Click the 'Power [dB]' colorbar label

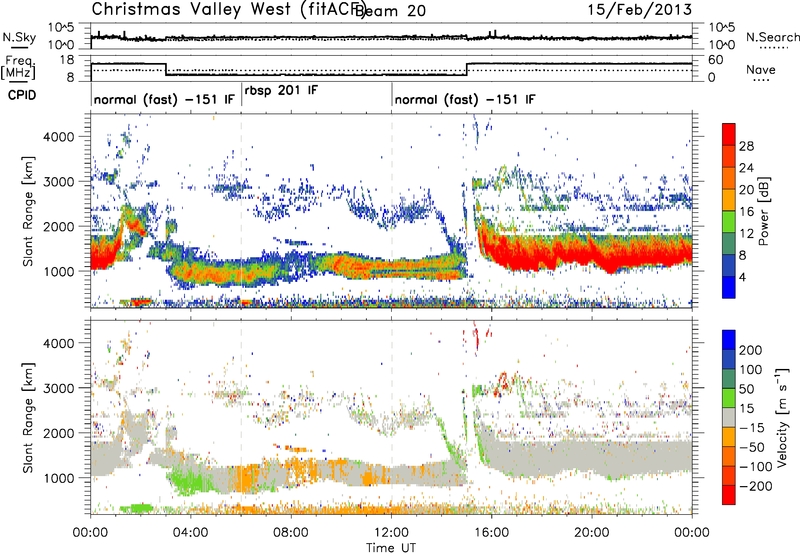[763, 211]
